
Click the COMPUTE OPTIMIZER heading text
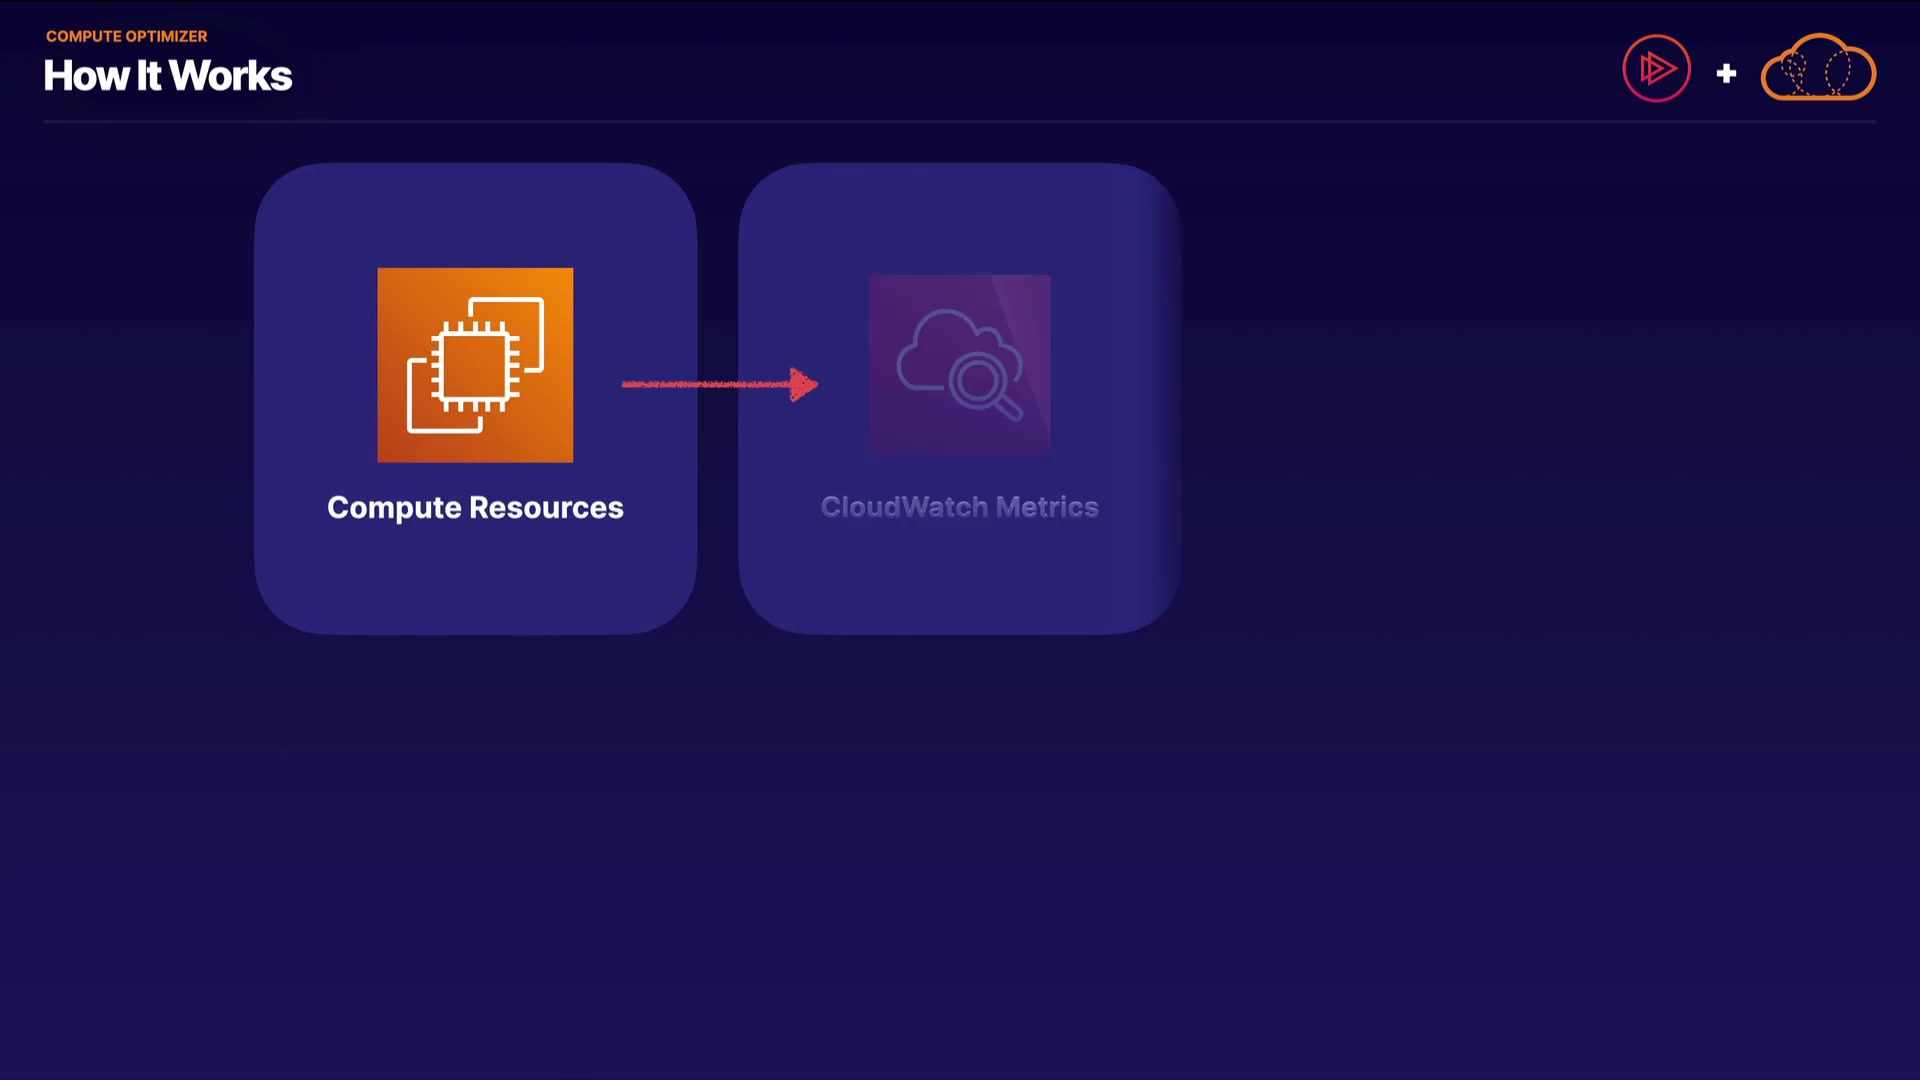coord(126,36)
